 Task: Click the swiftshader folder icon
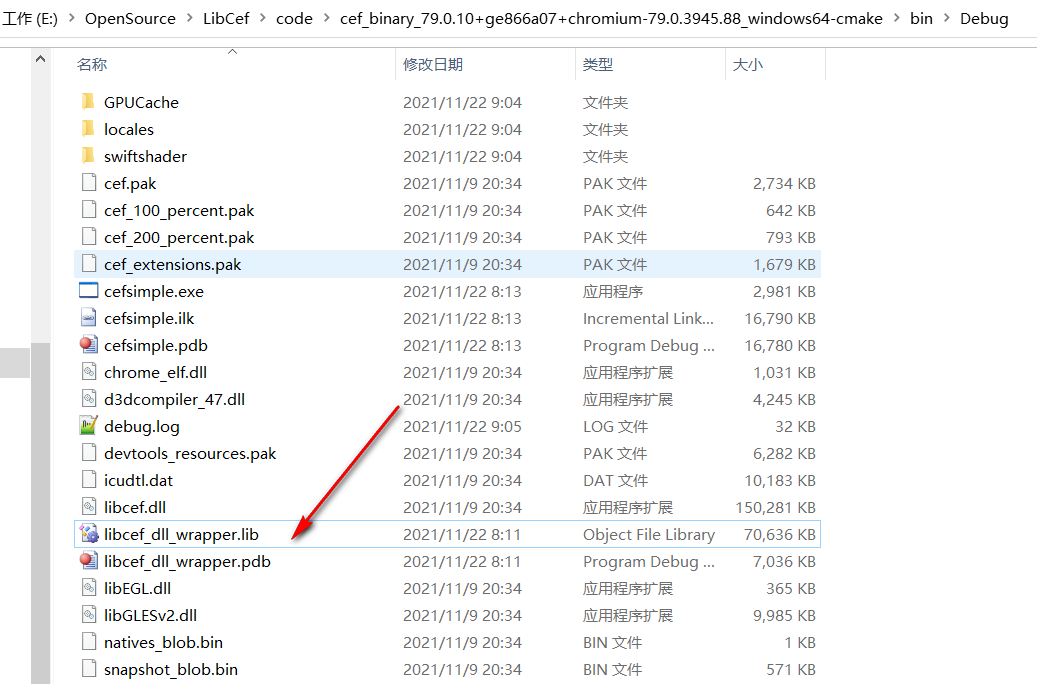coord(88,156)
